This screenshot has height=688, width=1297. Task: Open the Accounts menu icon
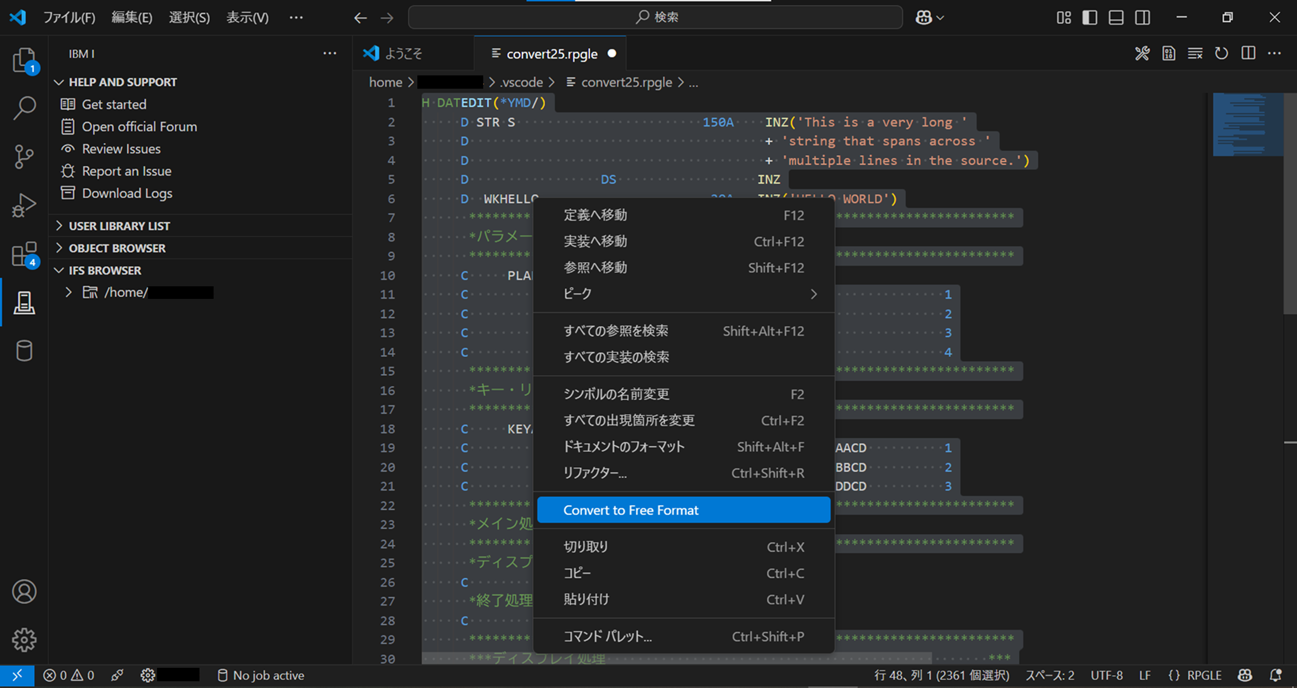(24, 592)
